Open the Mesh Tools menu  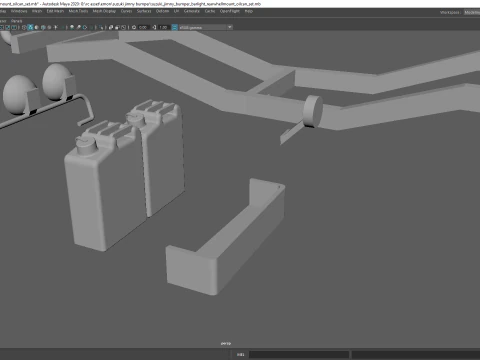(x=78, y=11)
